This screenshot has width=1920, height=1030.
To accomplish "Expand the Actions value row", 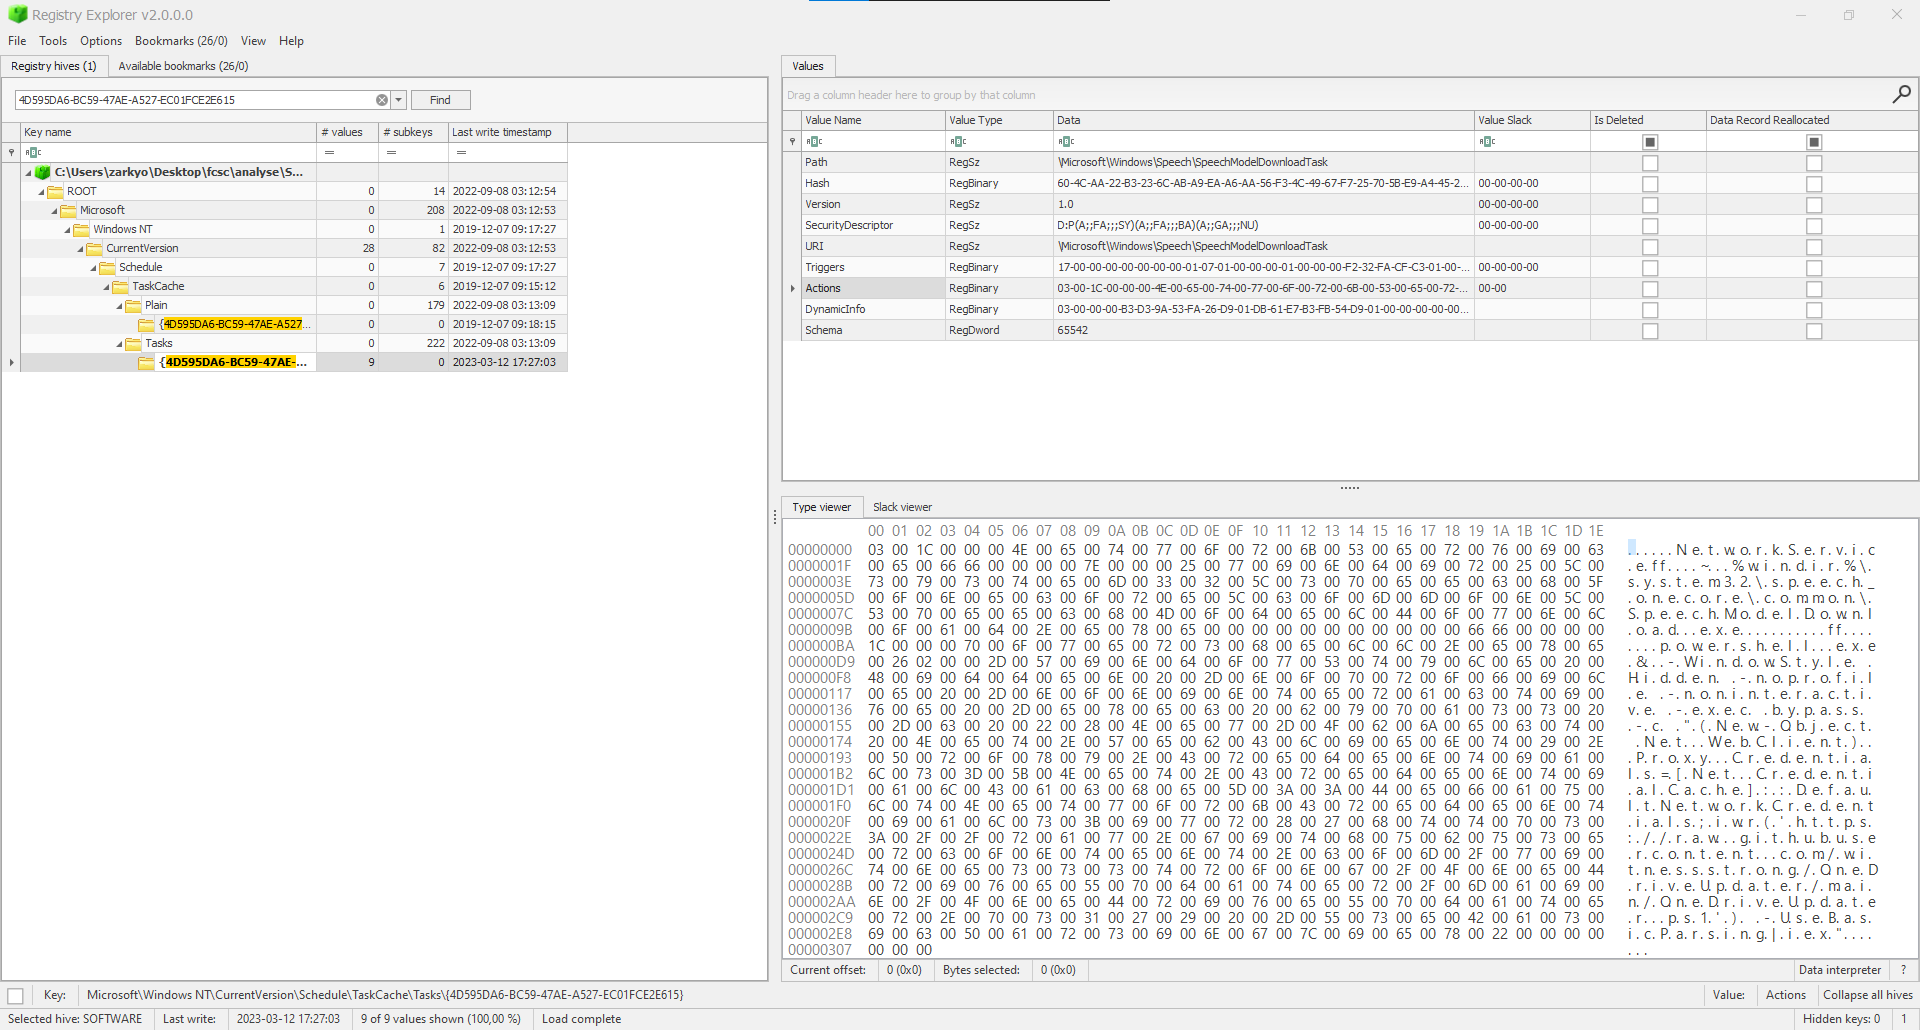I will (x=792, y=288).
